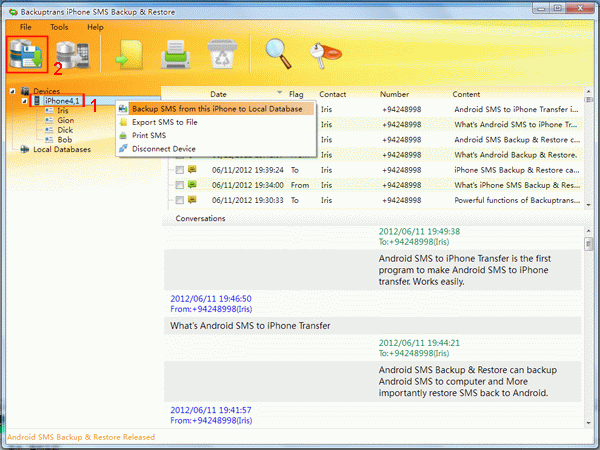The image size is (600, 450).
Task: Click the Content column header
Action: pos(466,94)
